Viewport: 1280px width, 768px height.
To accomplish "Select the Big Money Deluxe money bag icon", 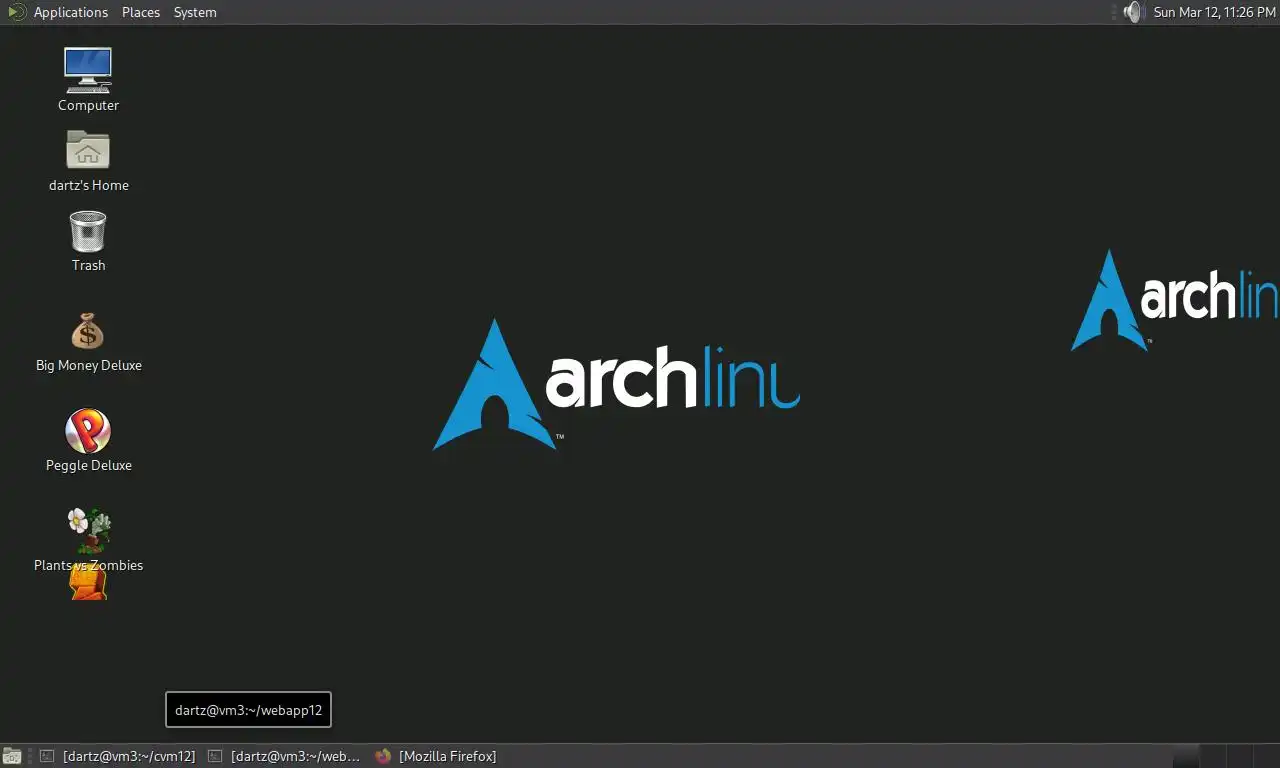I will click(88, 331).
